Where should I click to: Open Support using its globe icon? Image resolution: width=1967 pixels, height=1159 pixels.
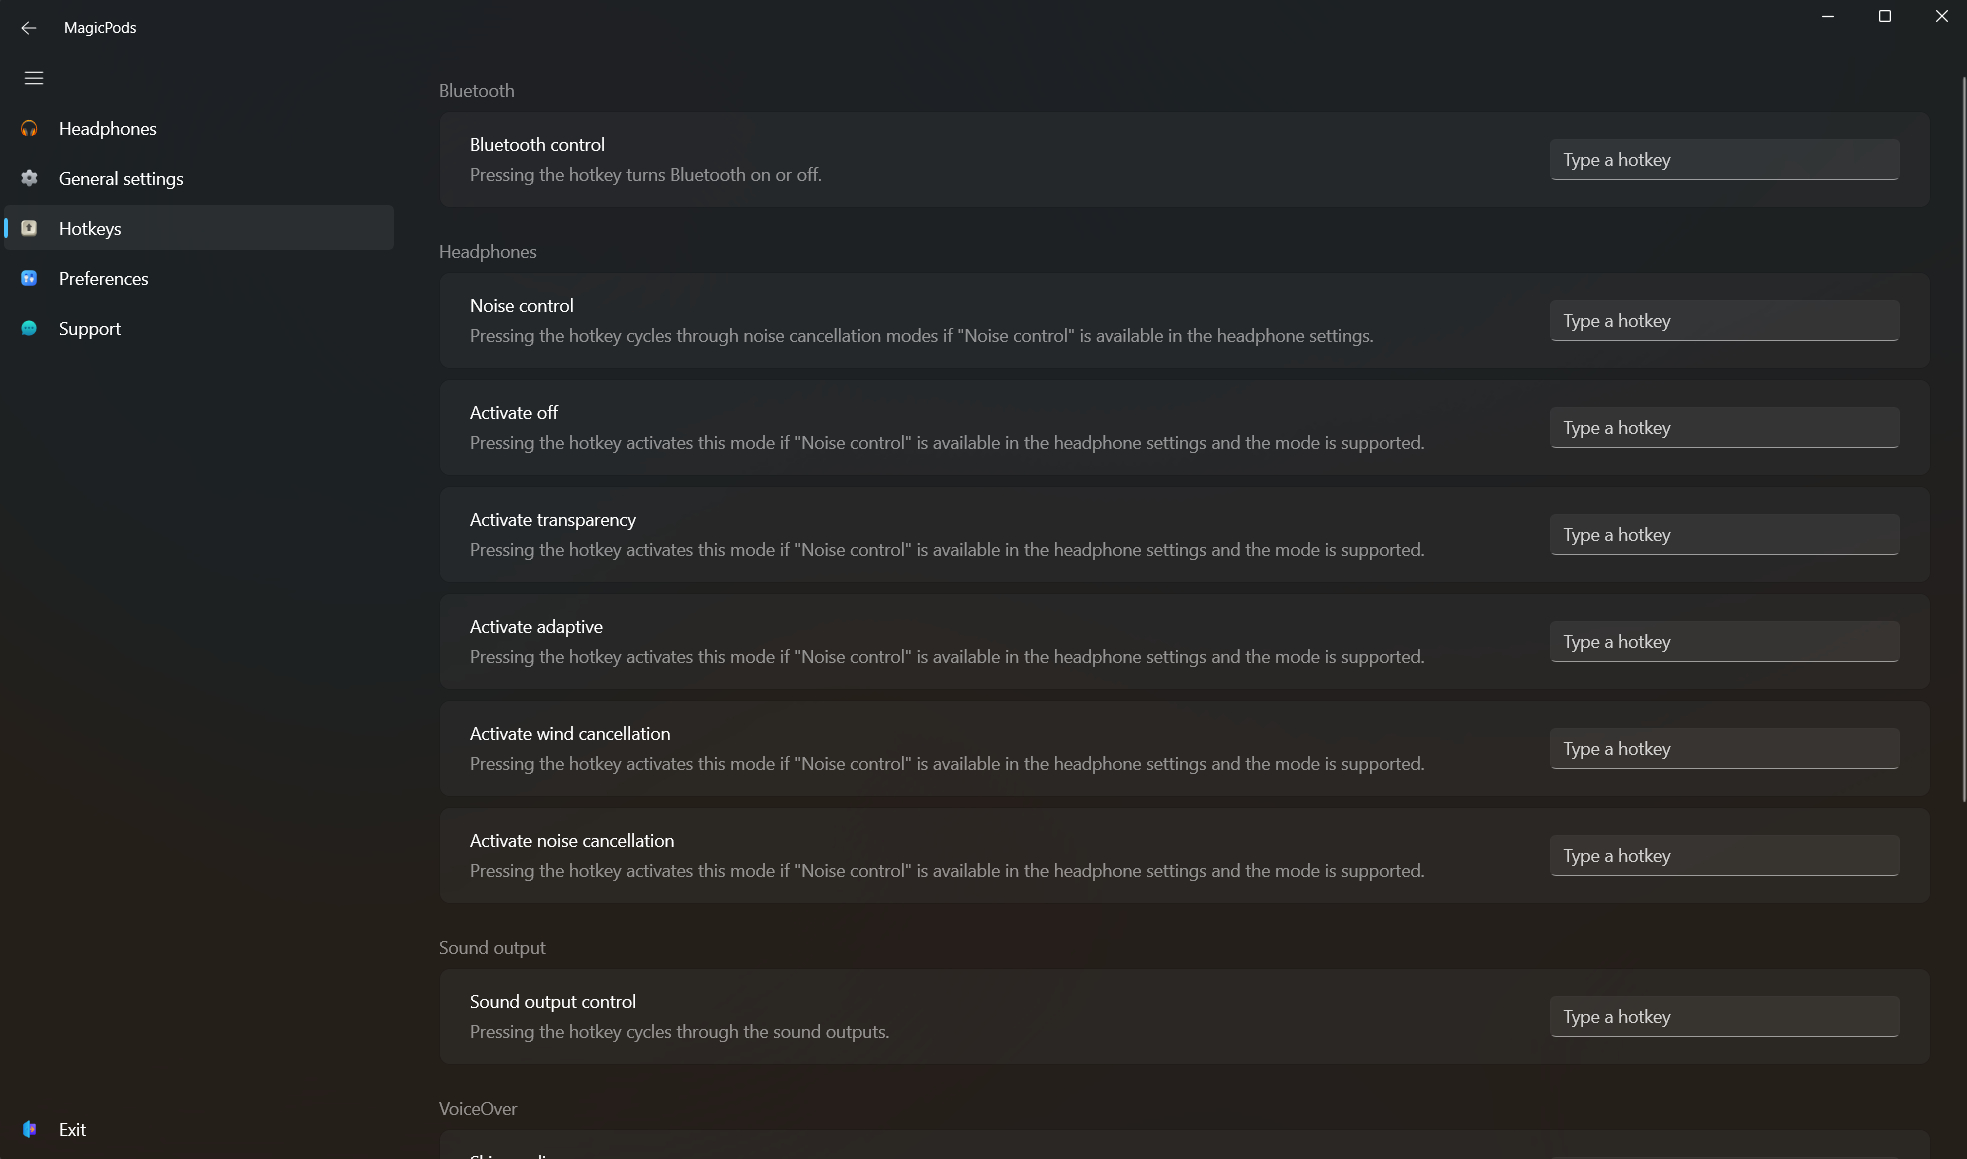pyautogui.click(x=29, y=328)
